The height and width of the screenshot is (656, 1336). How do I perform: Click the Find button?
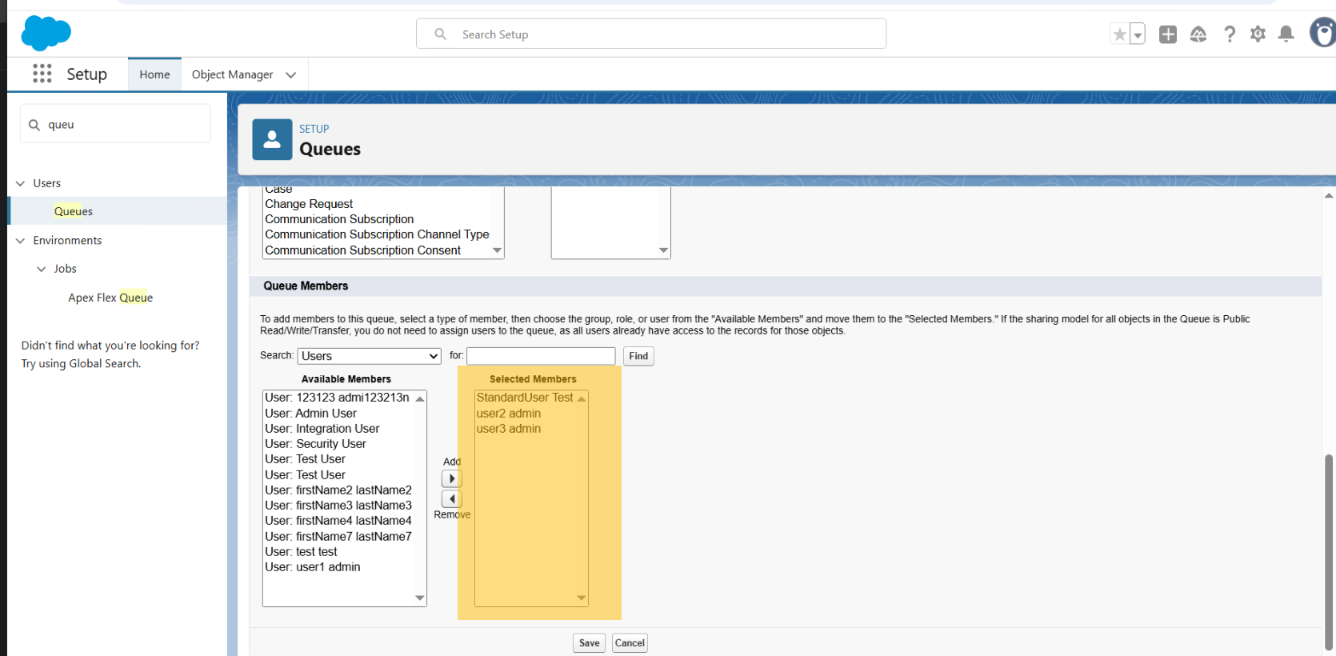[638, 356]
